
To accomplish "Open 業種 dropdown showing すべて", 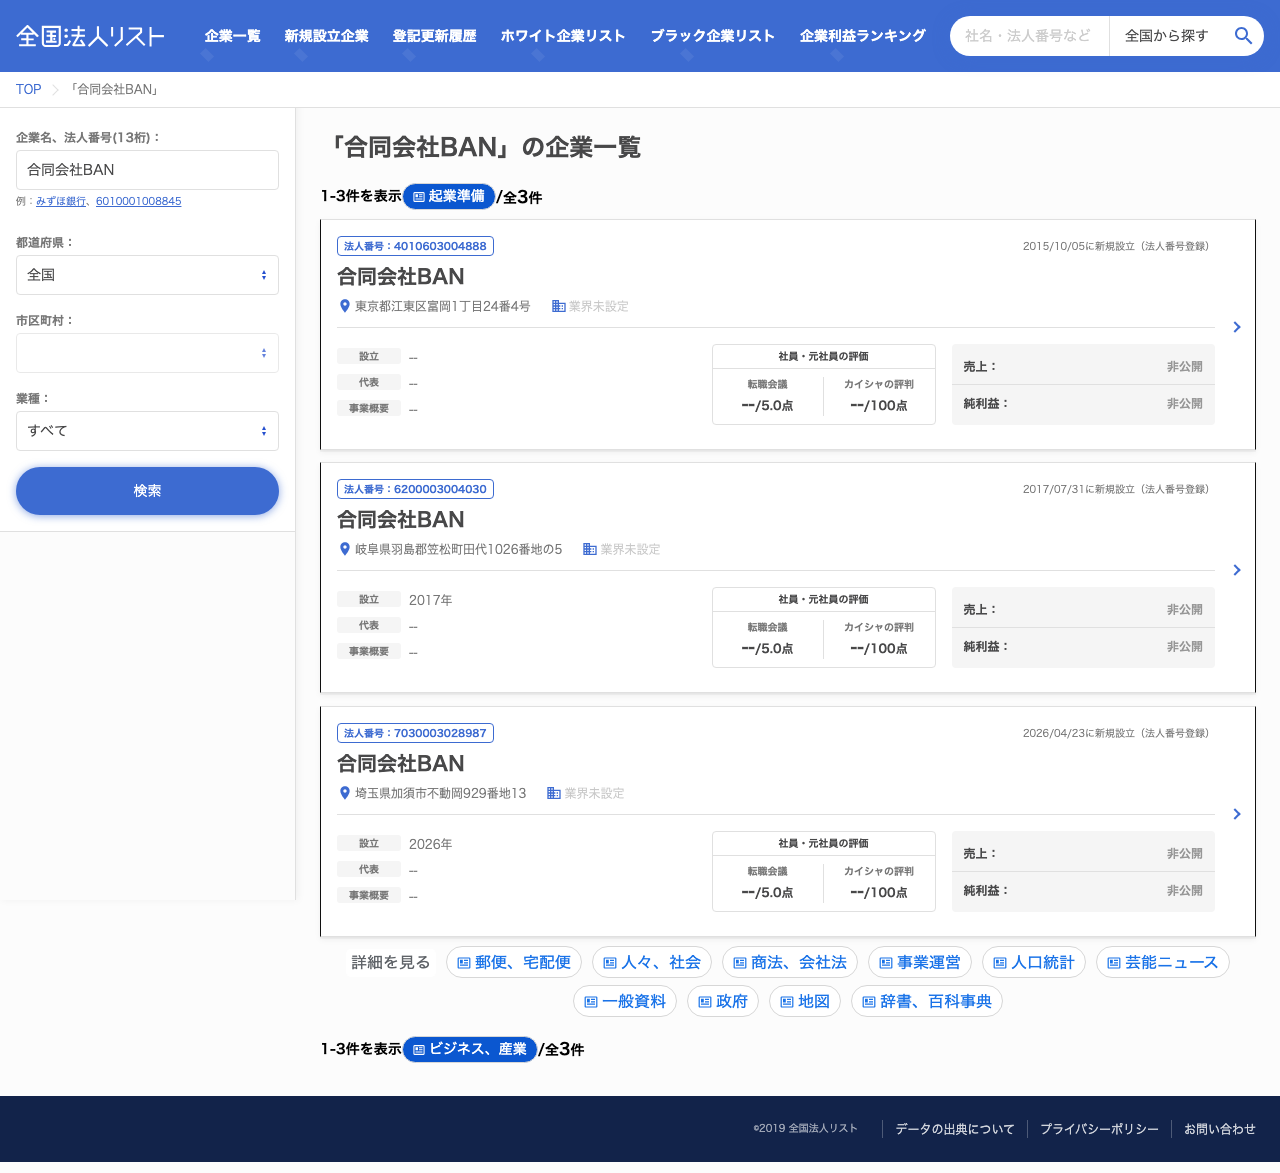I will pyautogui.click(x=147, y=431).
